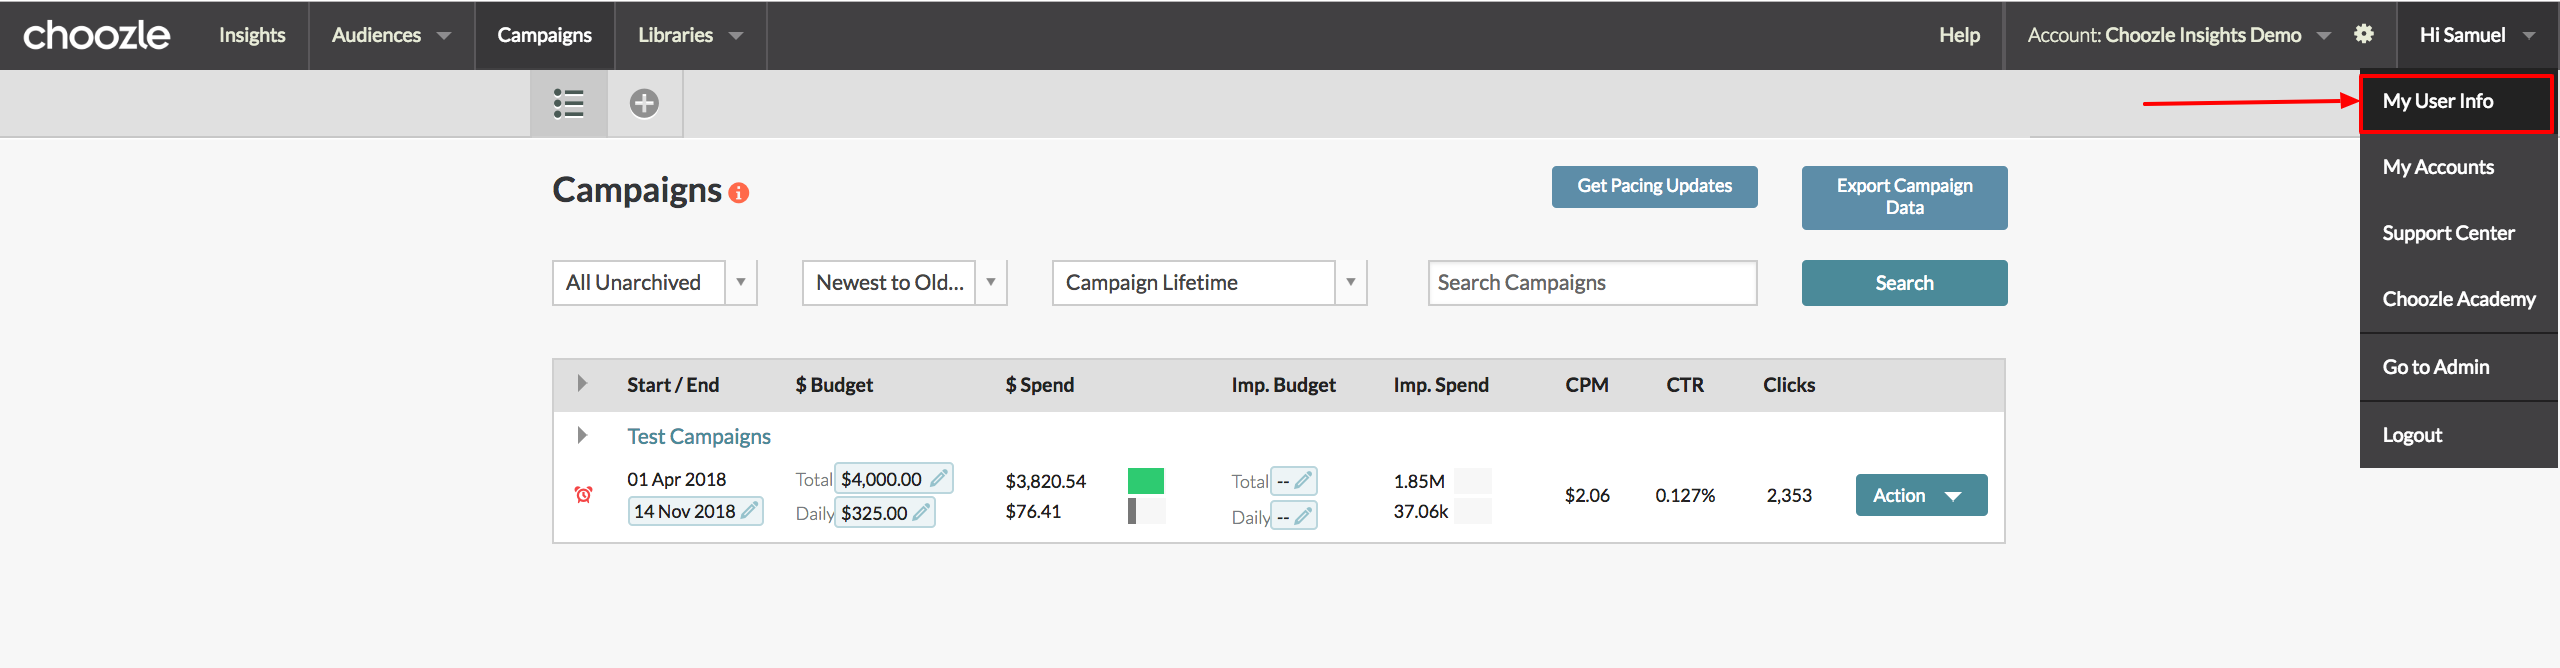Open the settings gear icon
The width and height of the screenshot is (2560, 668).
coord(2364,34)
